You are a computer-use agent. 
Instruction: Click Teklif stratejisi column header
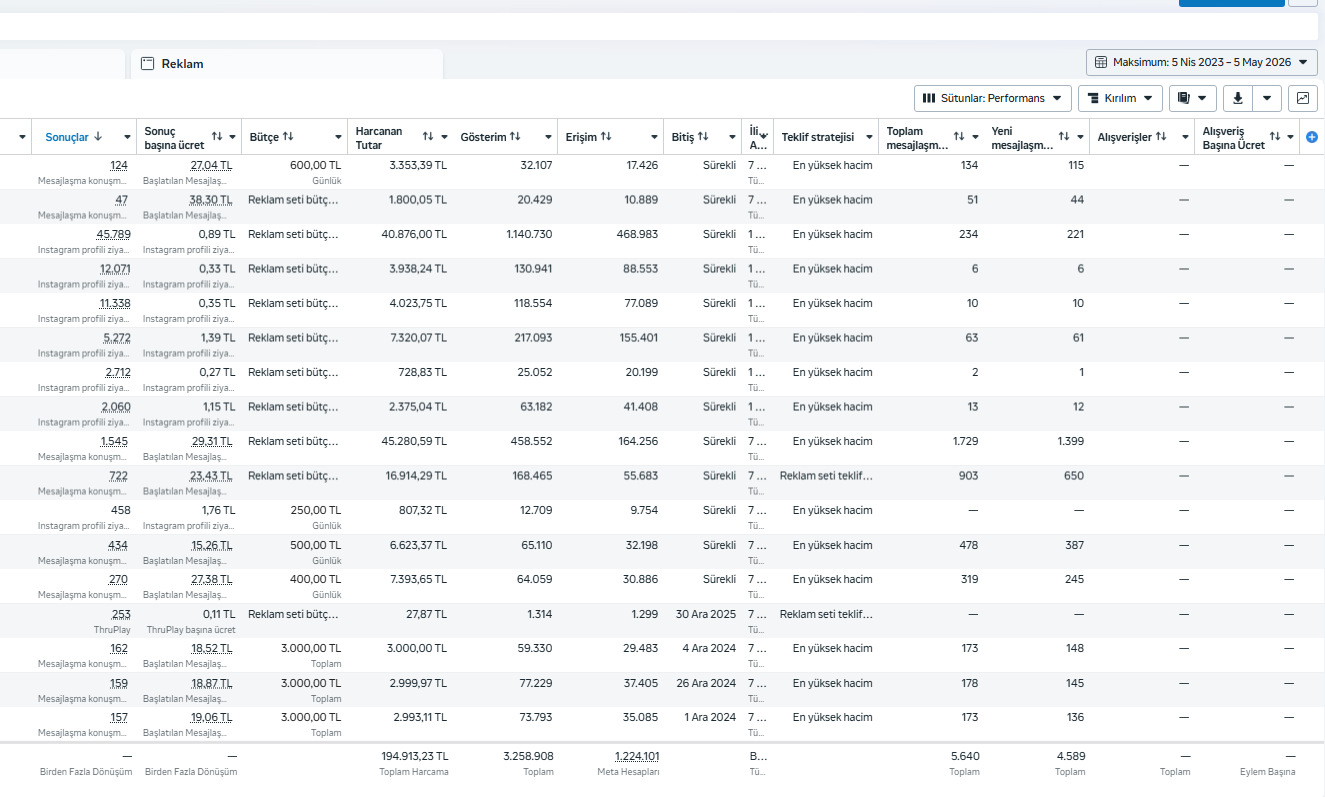click(x=817, y=137)
